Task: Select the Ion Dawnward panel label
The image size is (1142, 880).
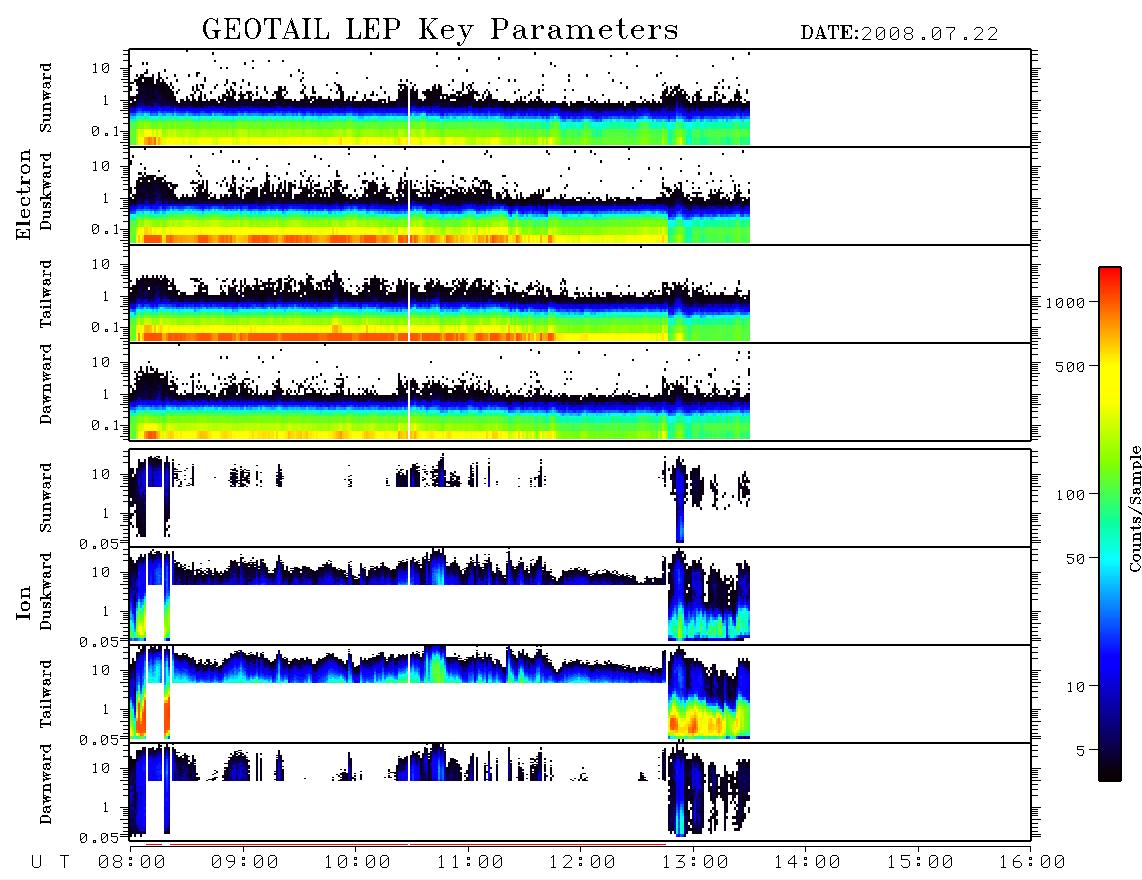Action: 46,785
